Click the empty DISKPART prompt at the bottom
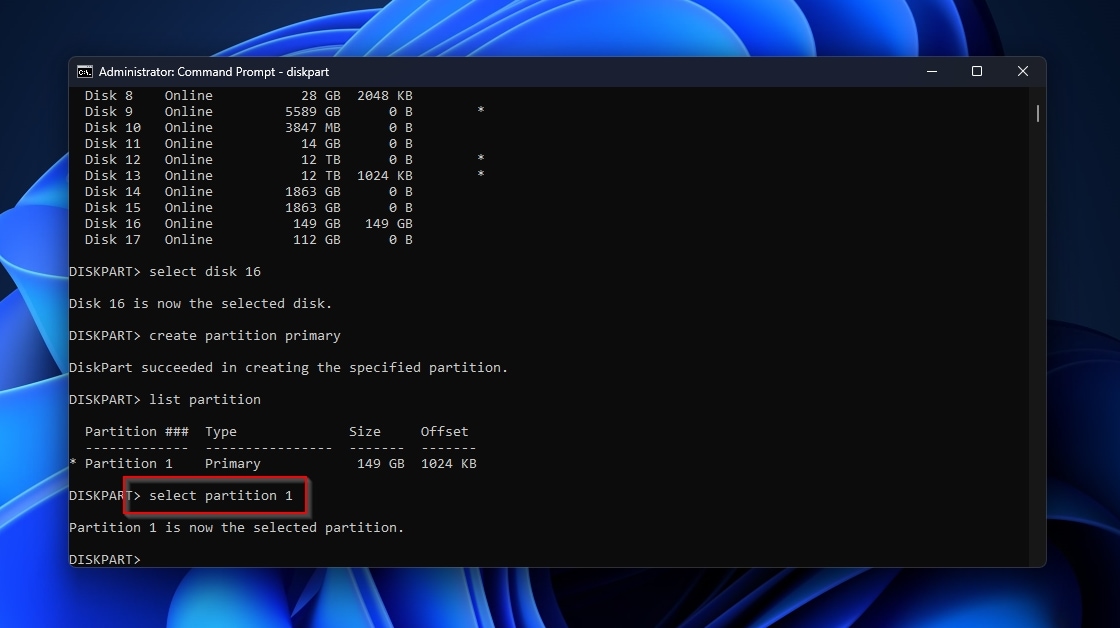 click(105, 559)
